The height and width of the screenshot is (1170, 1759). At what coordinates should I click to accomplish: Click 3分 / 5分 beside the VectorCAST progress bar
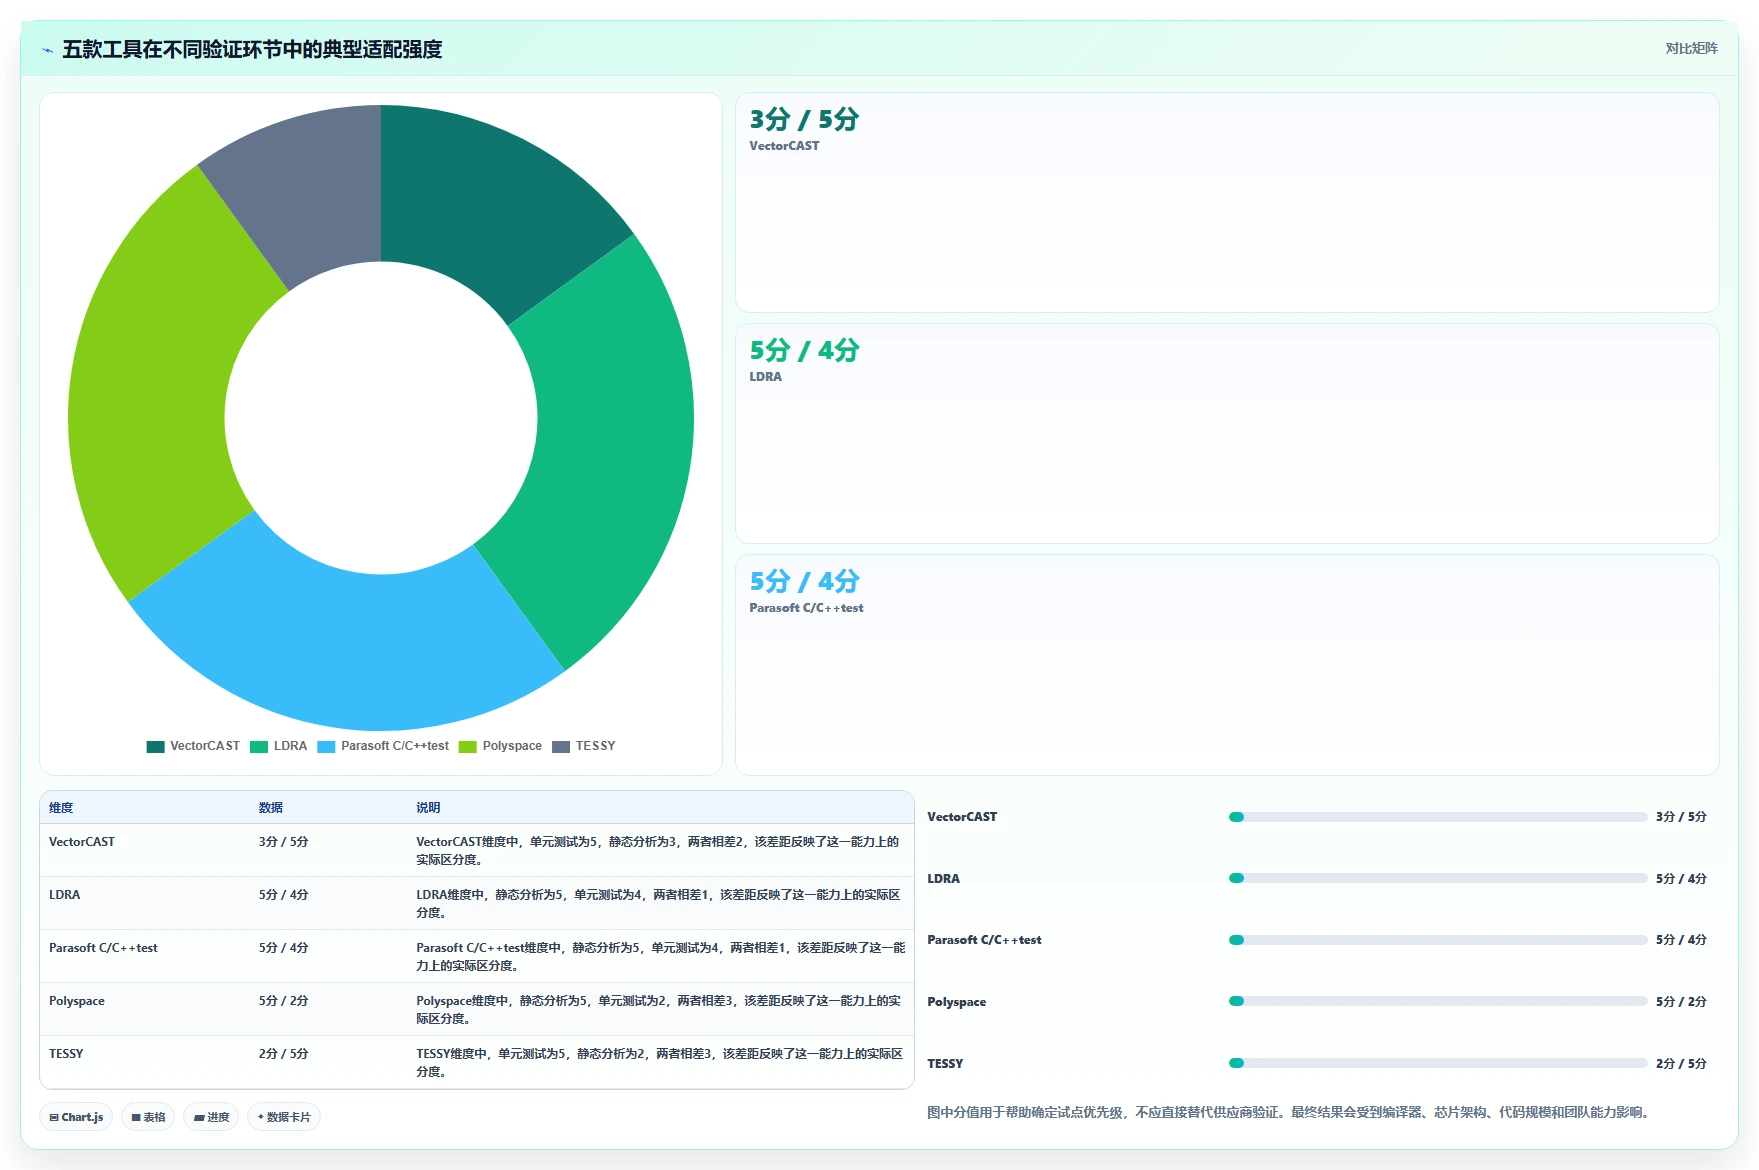pyautogui.click(x=1681, y=817)
